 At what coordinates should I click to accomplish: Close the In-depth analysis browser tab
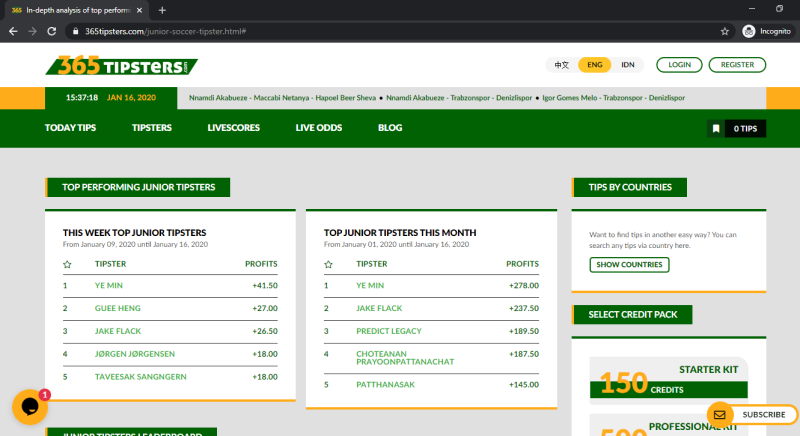[x=139, y=10]
